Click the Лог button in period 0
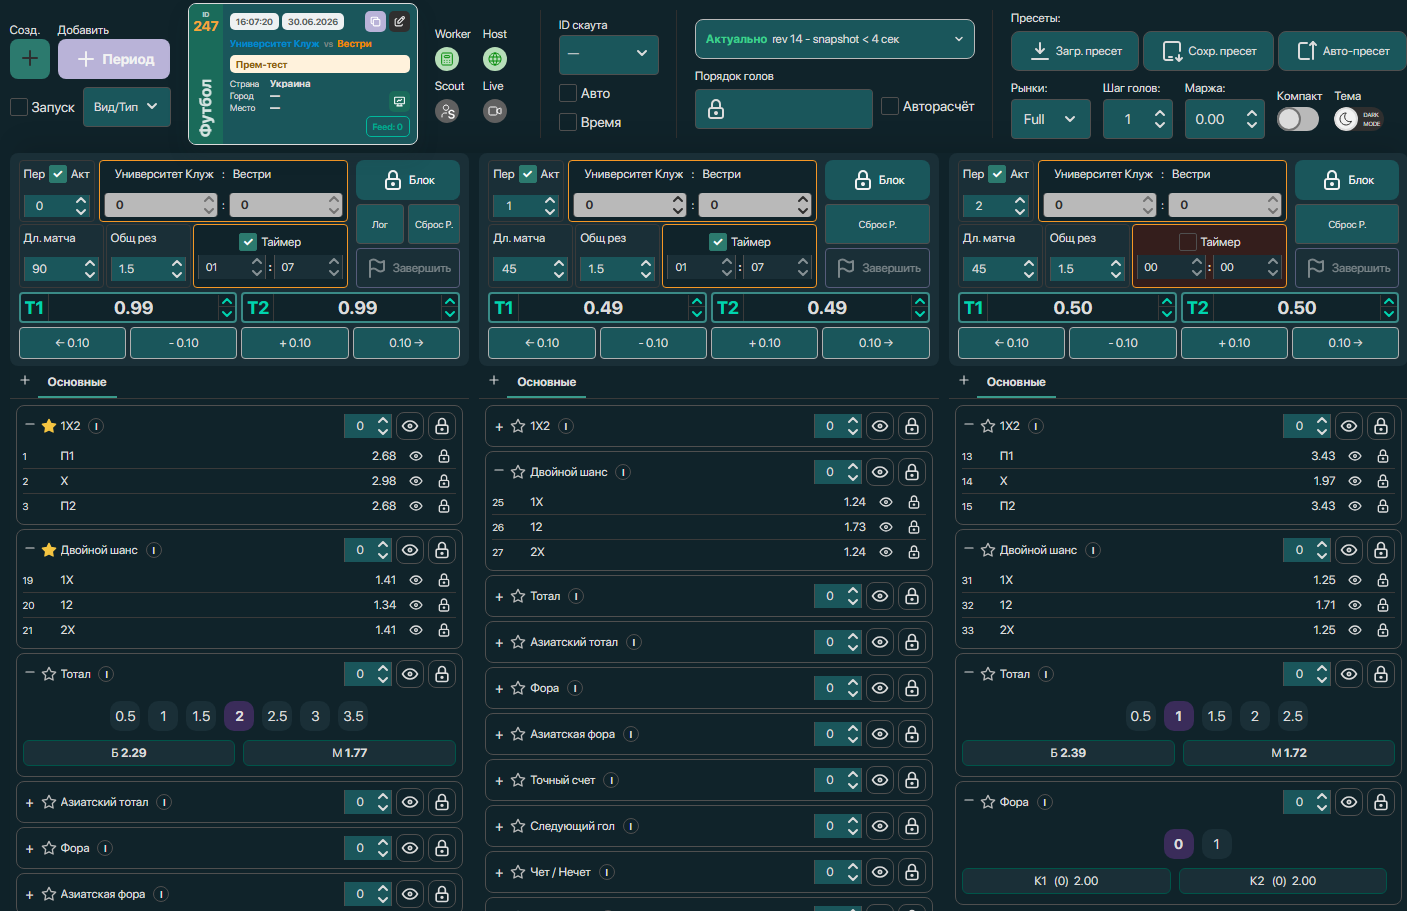 pos(380,225)
